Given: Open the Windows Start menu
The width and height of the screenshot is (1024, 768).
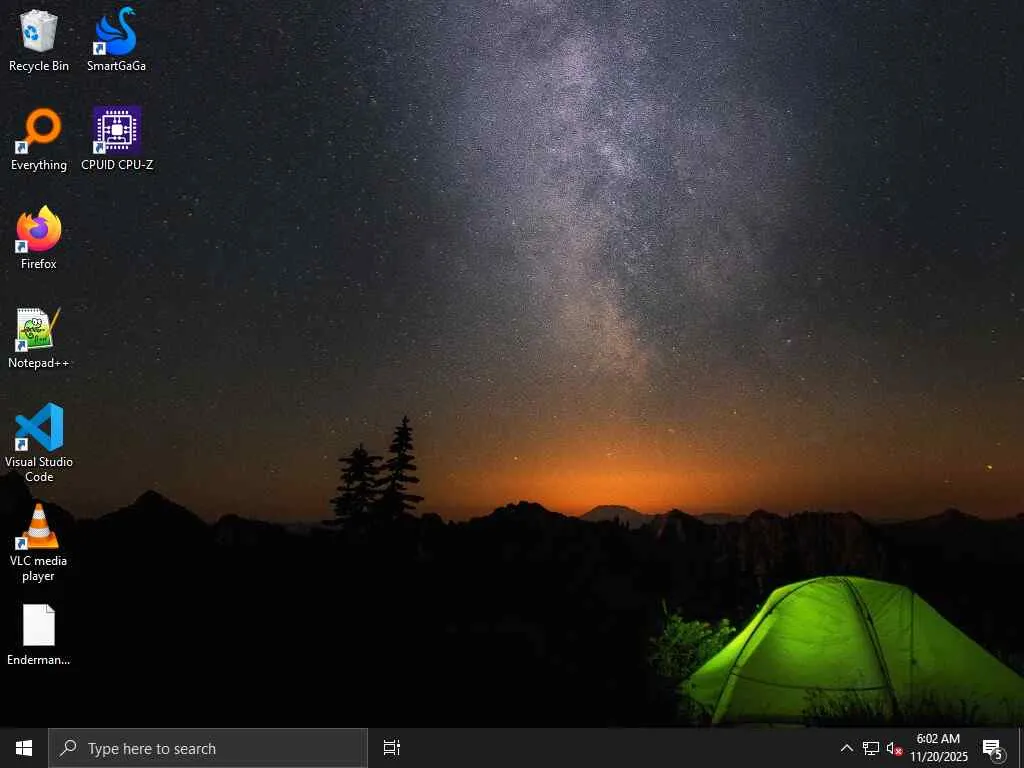Looking at the screenshot, I should coord(24,748).
